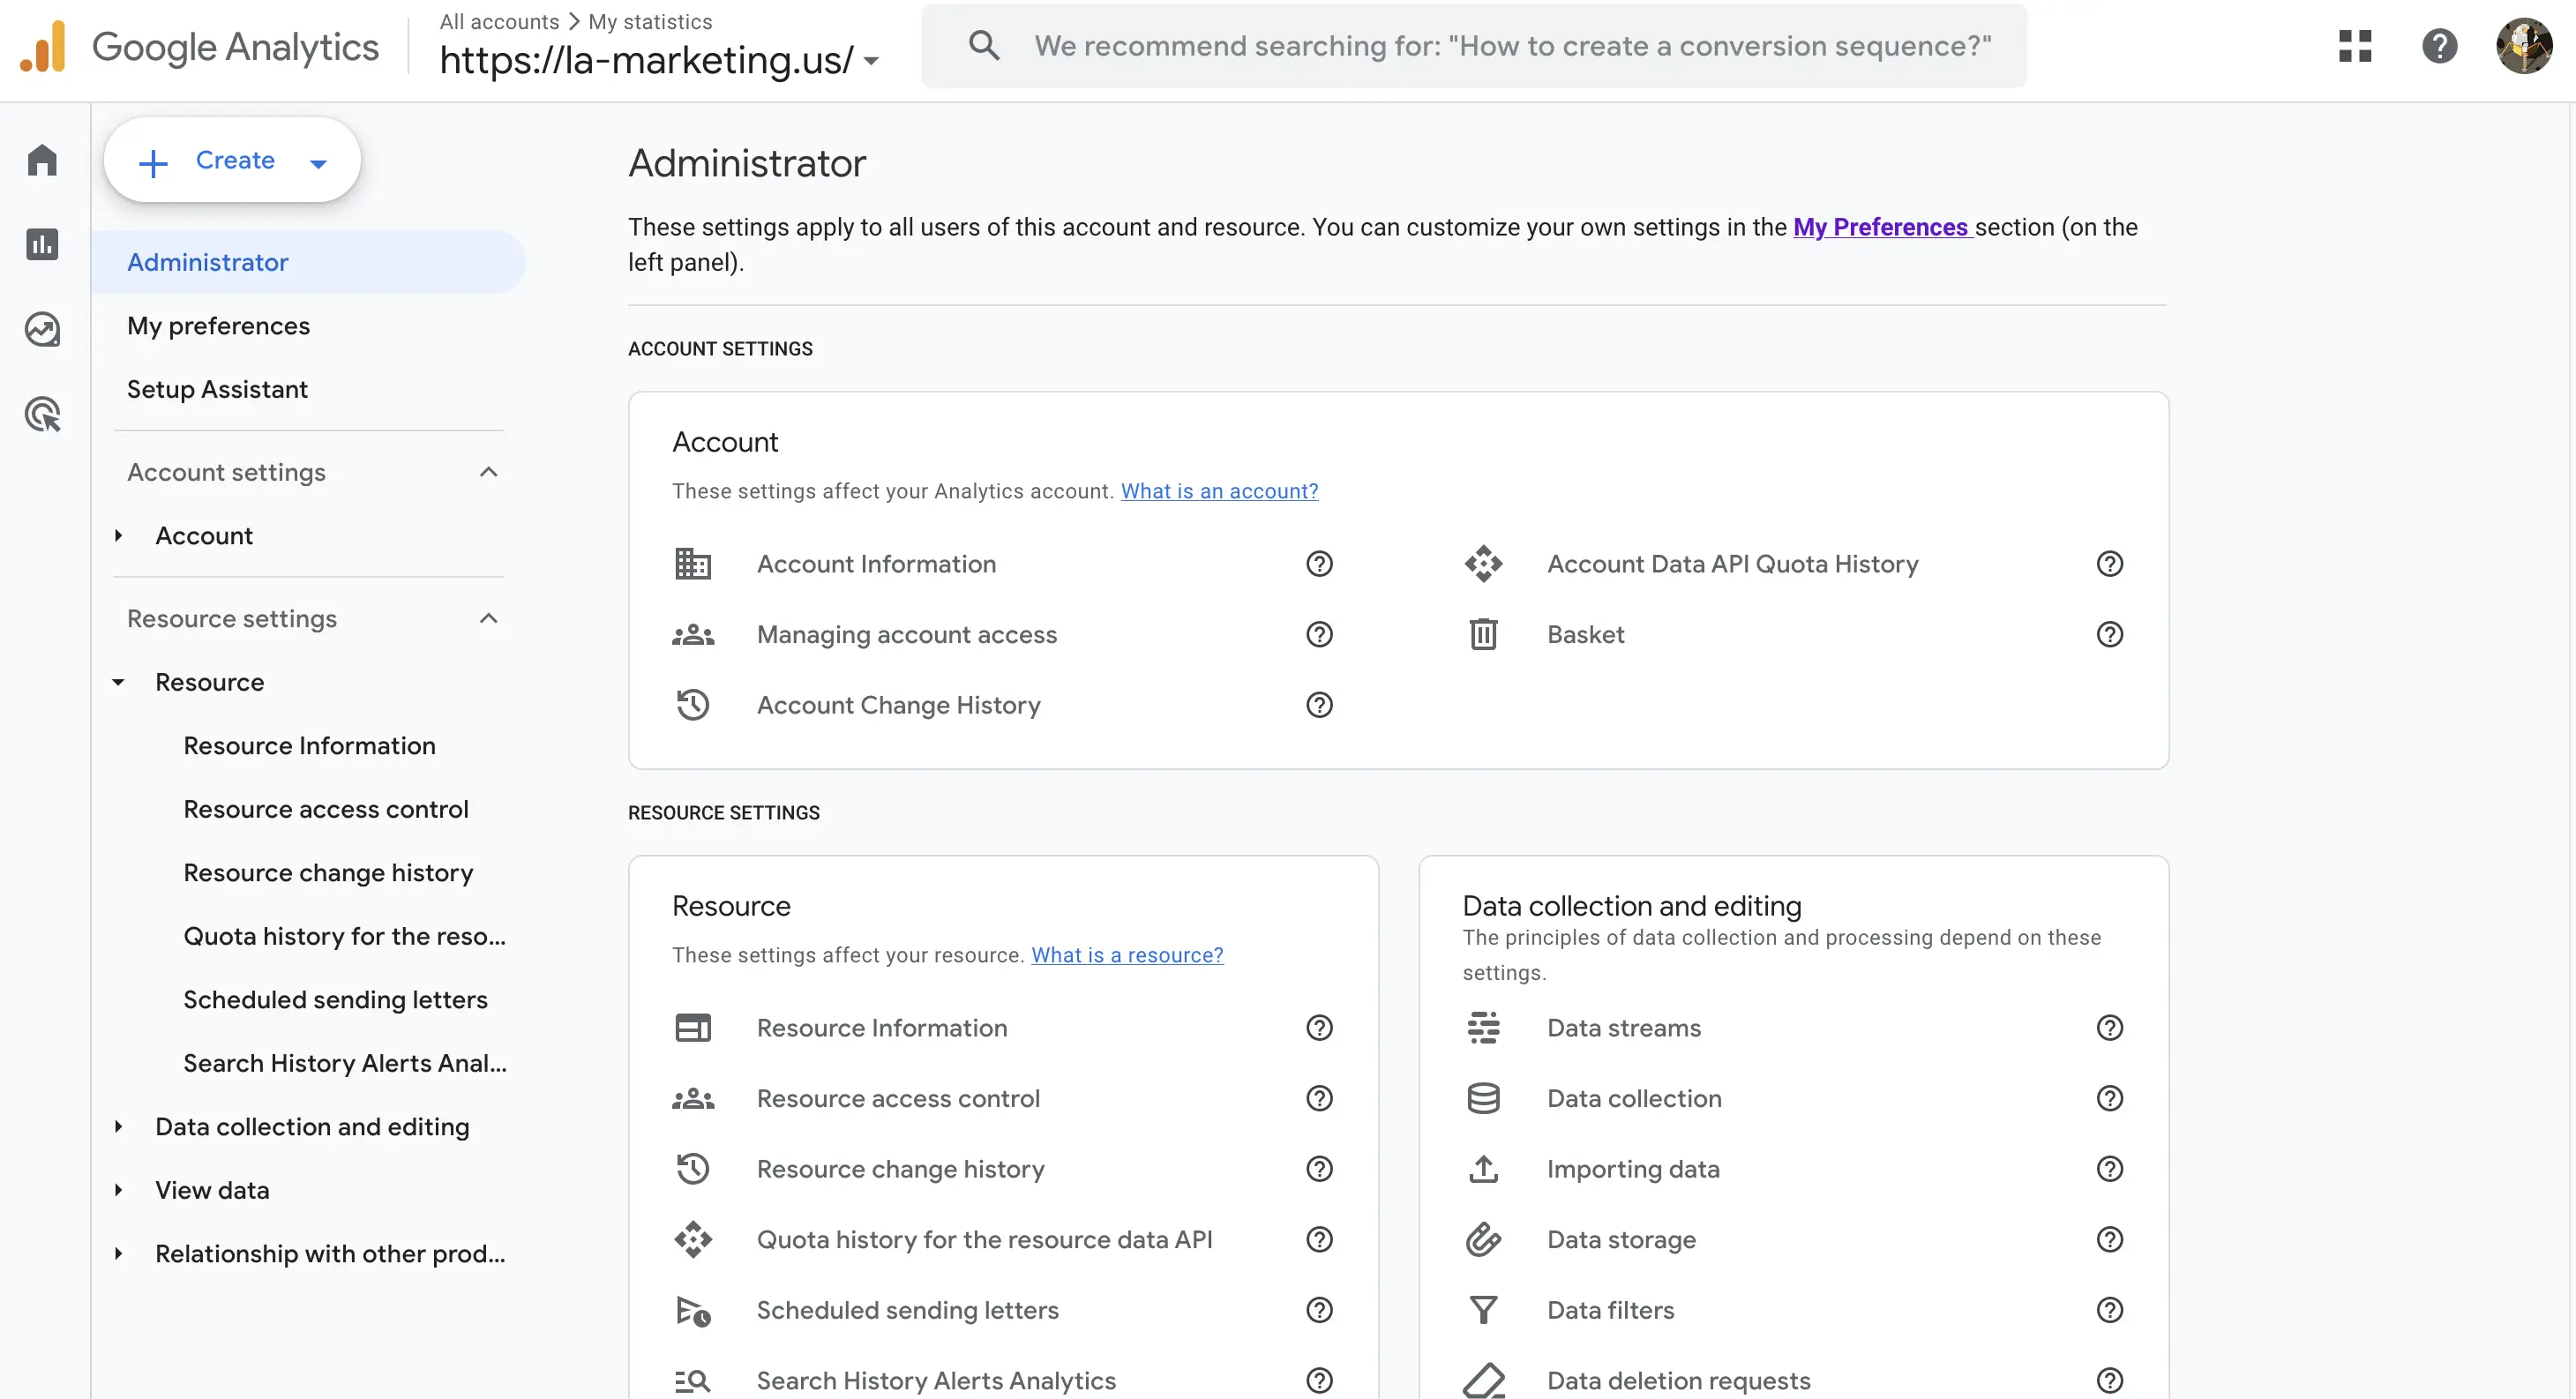Collapse the Account settings section chevron

click(x=488, y=471)
